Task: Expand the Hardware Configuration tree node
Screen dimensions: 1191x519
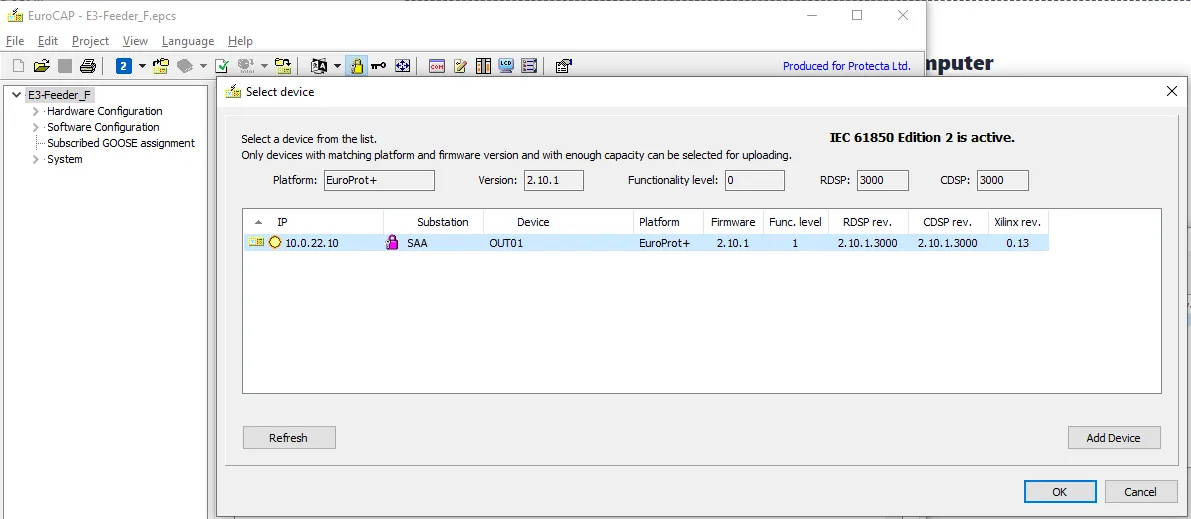Action: point(36,111)
